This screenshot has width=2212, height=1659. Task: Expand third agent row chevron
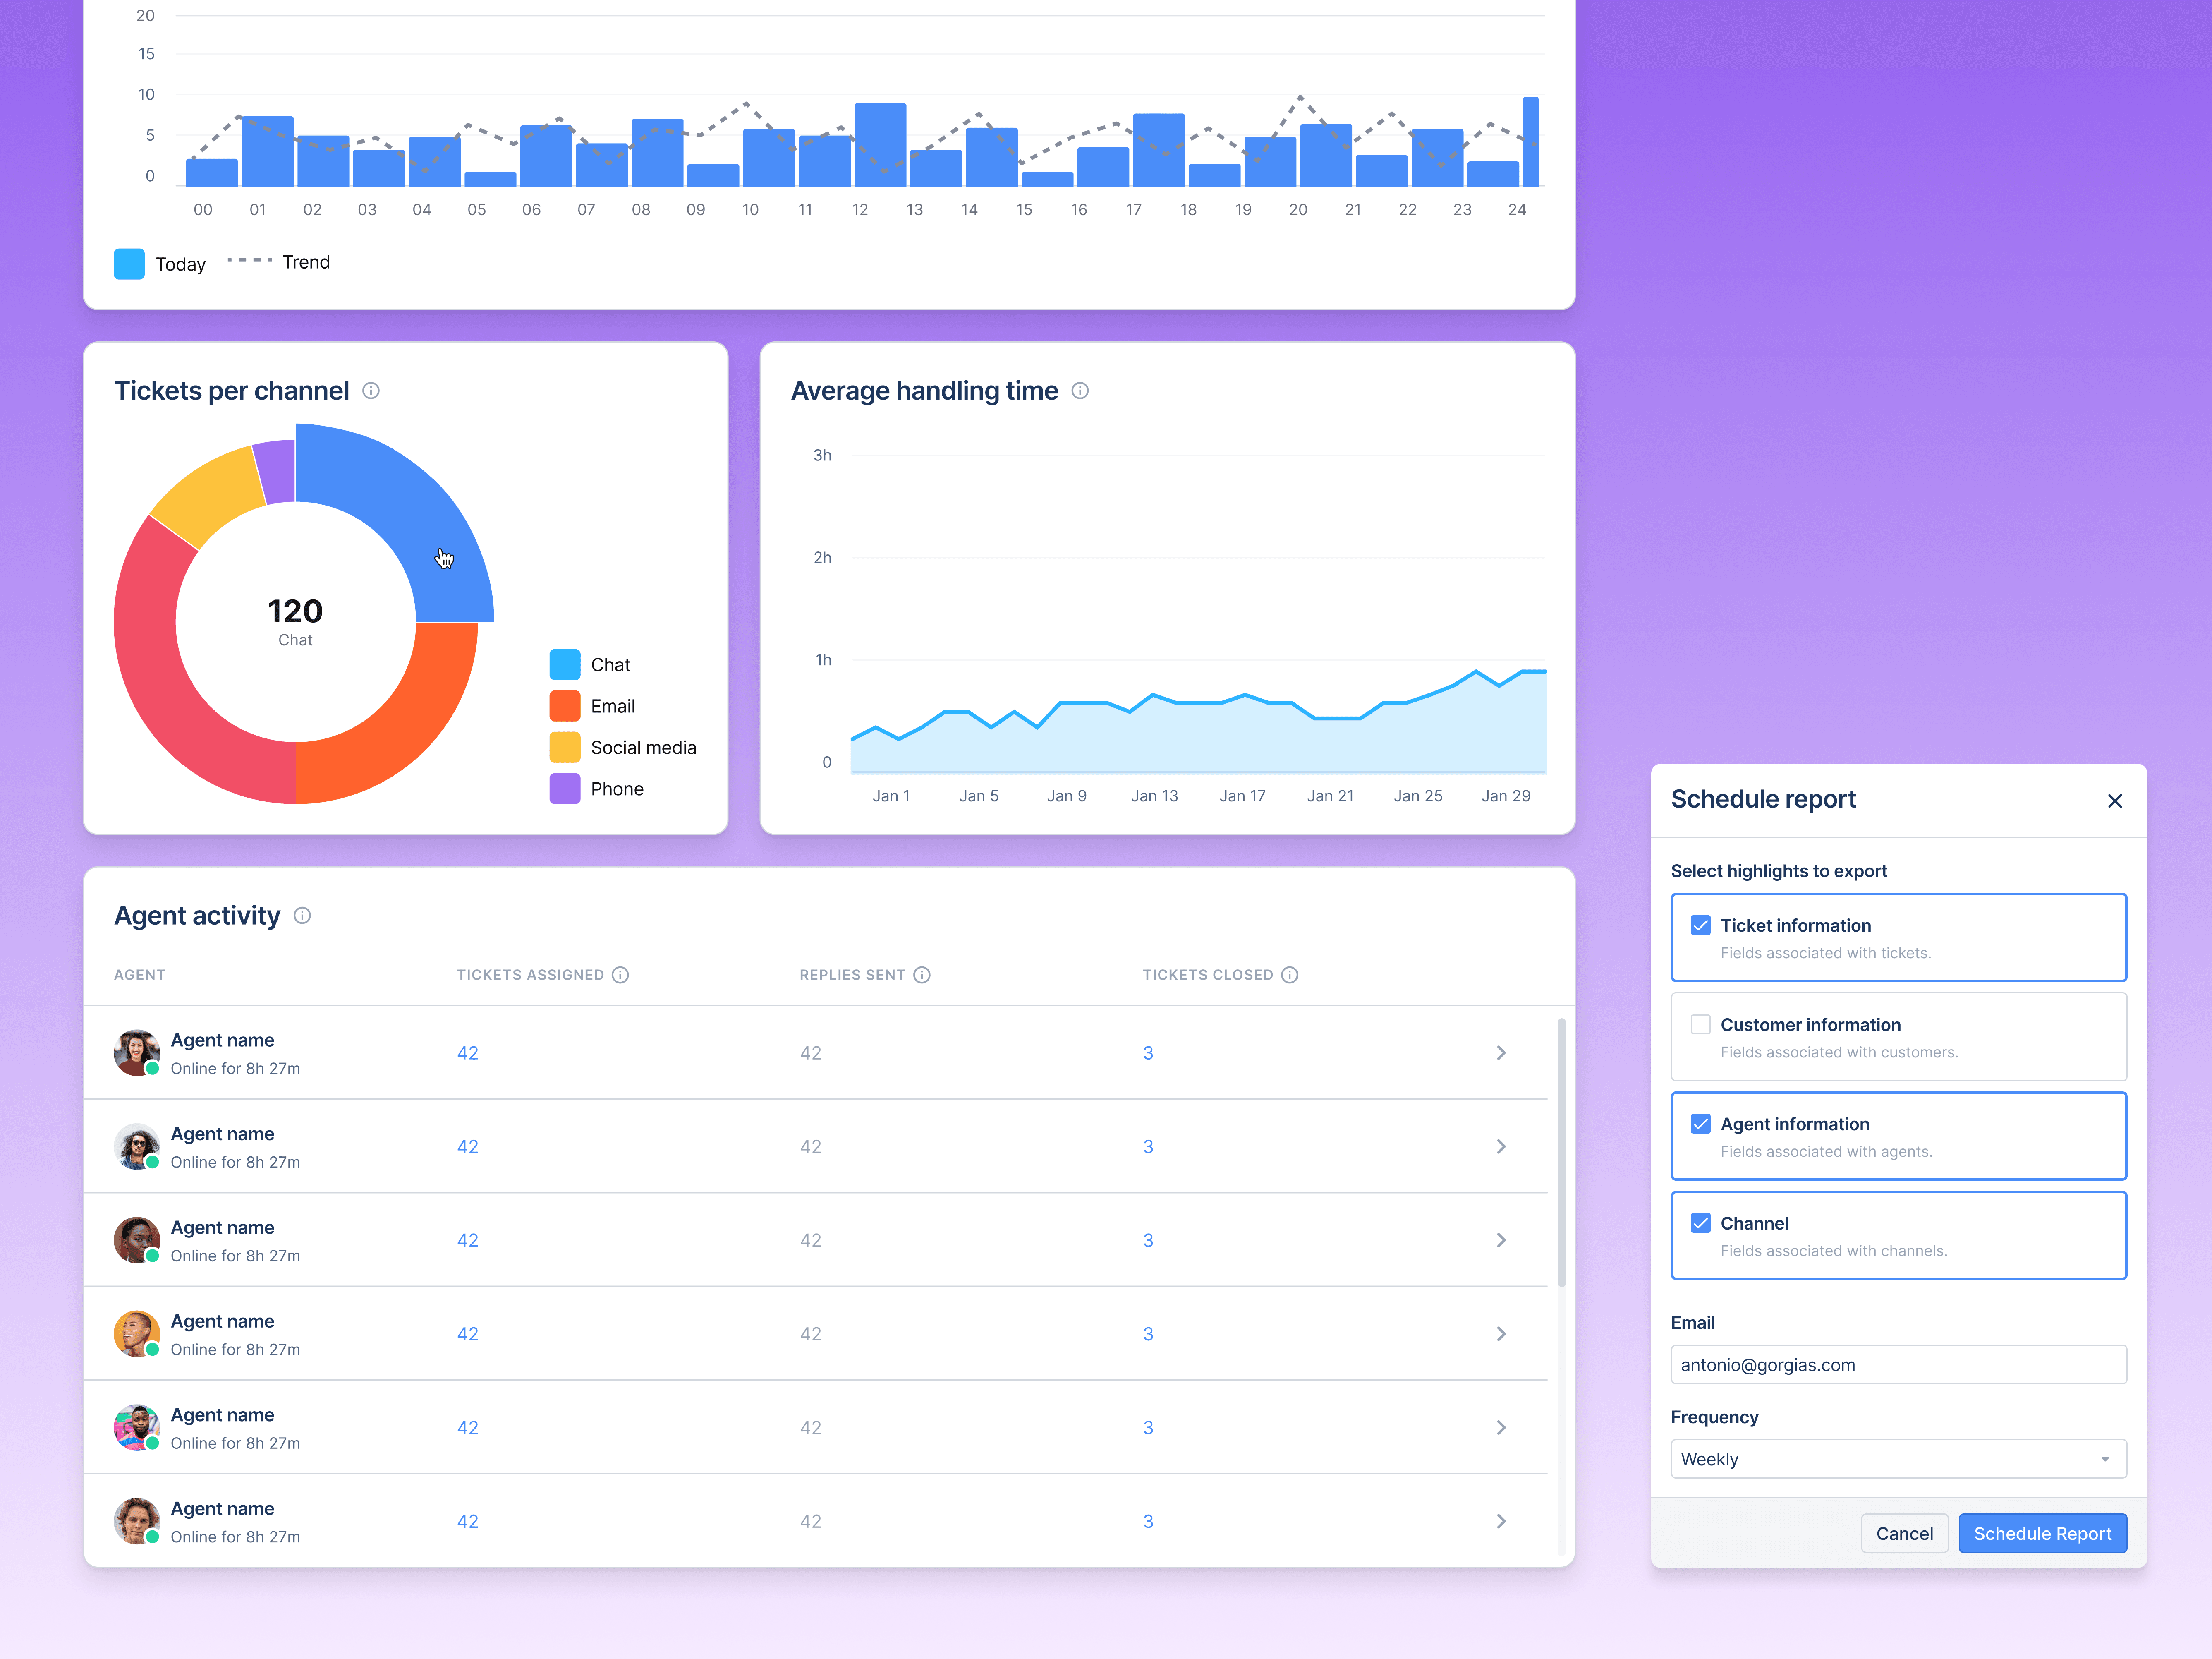pos(1501,1240)
